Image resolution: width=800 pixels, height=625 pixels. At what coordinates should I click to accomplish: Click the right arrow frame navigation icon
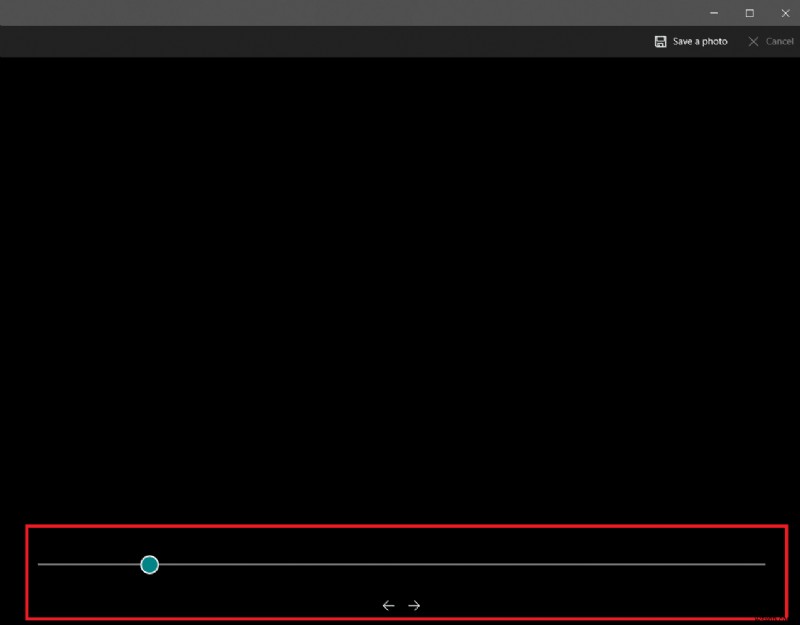[x=413, y=603]
